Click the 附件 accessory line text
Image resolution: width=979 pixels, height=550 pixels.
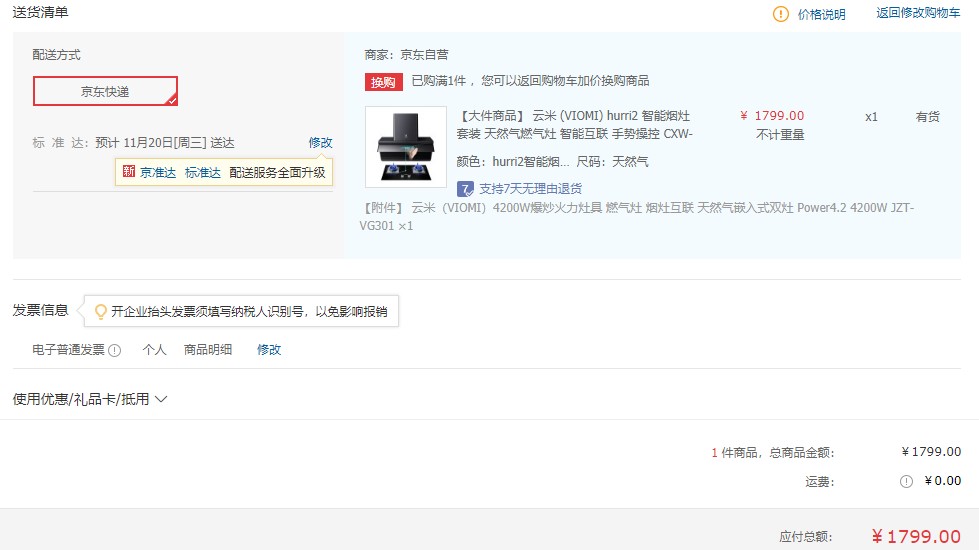(x=637, y=216)
